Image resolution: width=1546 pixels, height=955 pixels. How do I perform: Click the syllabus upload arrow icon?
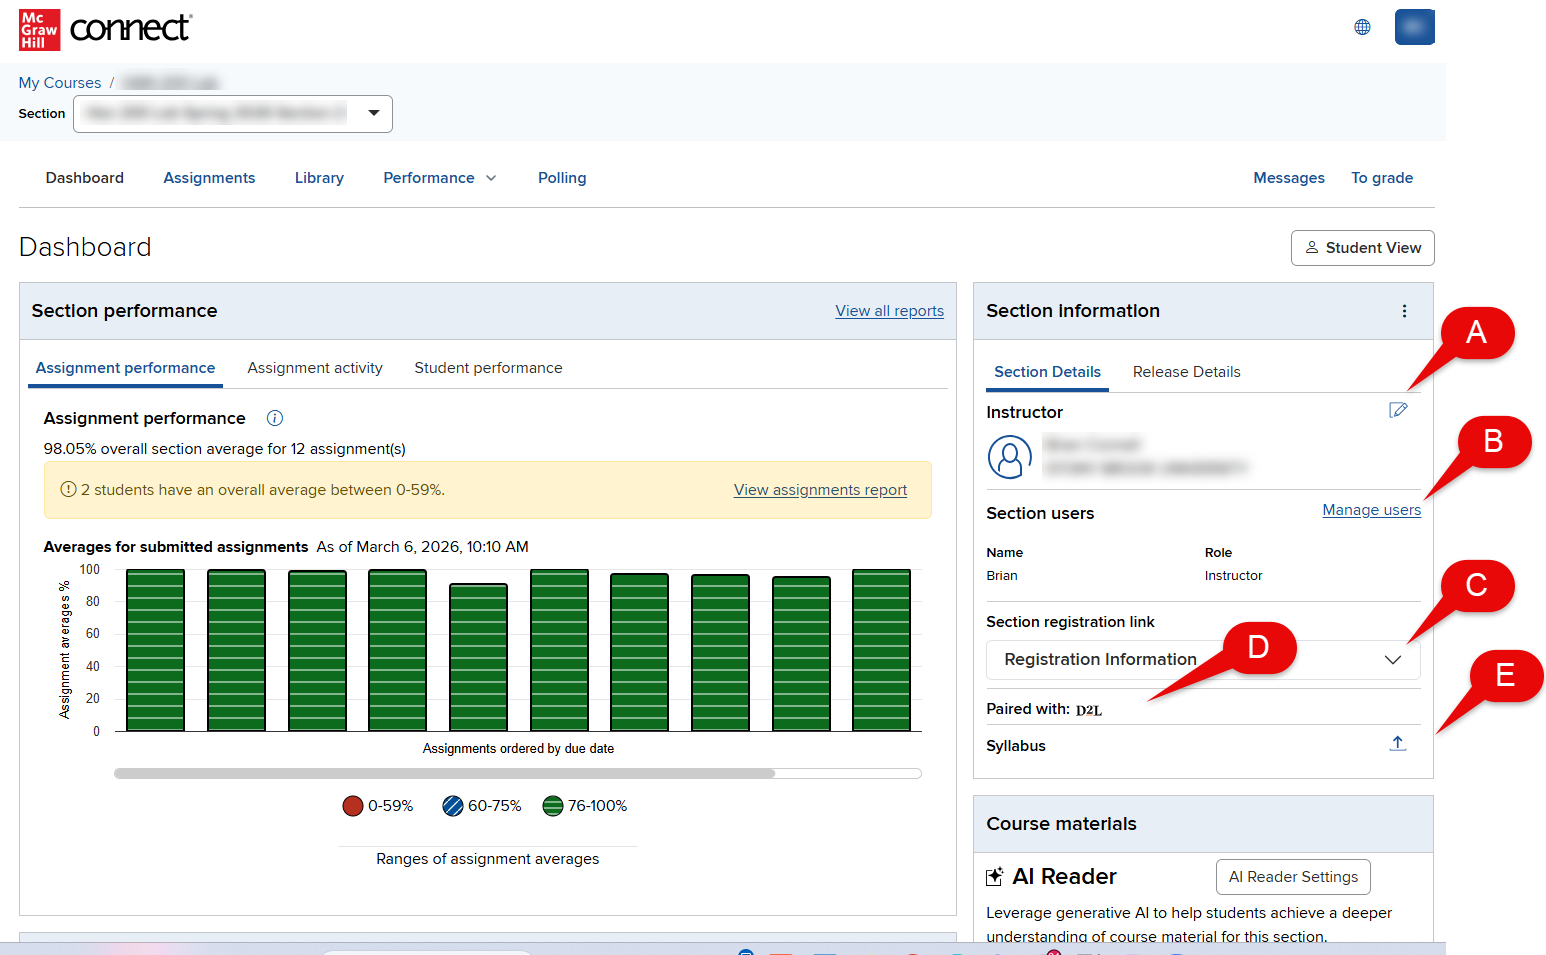tap(1398, 743)
